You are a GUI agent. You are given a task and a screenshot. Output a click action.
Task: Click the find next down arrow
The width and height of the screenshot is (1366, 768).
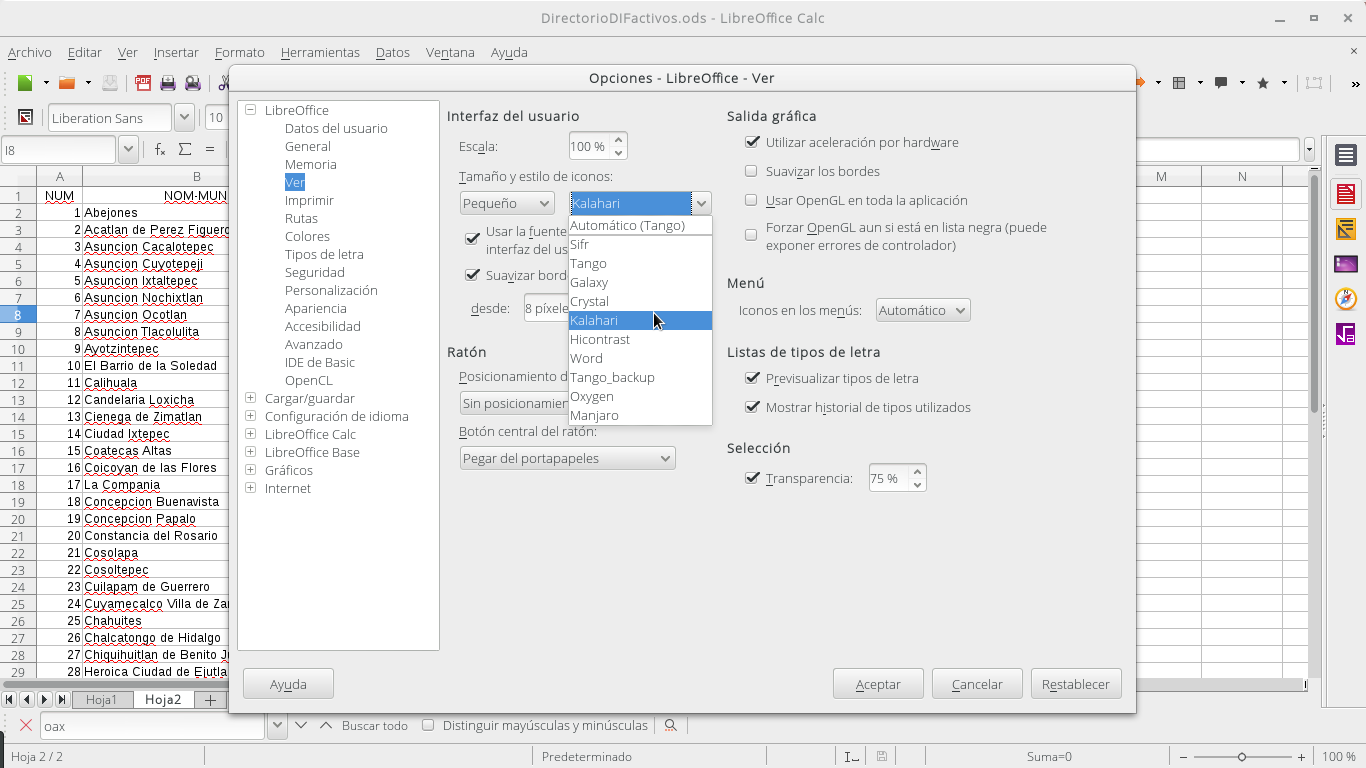(x=300, y=725)
